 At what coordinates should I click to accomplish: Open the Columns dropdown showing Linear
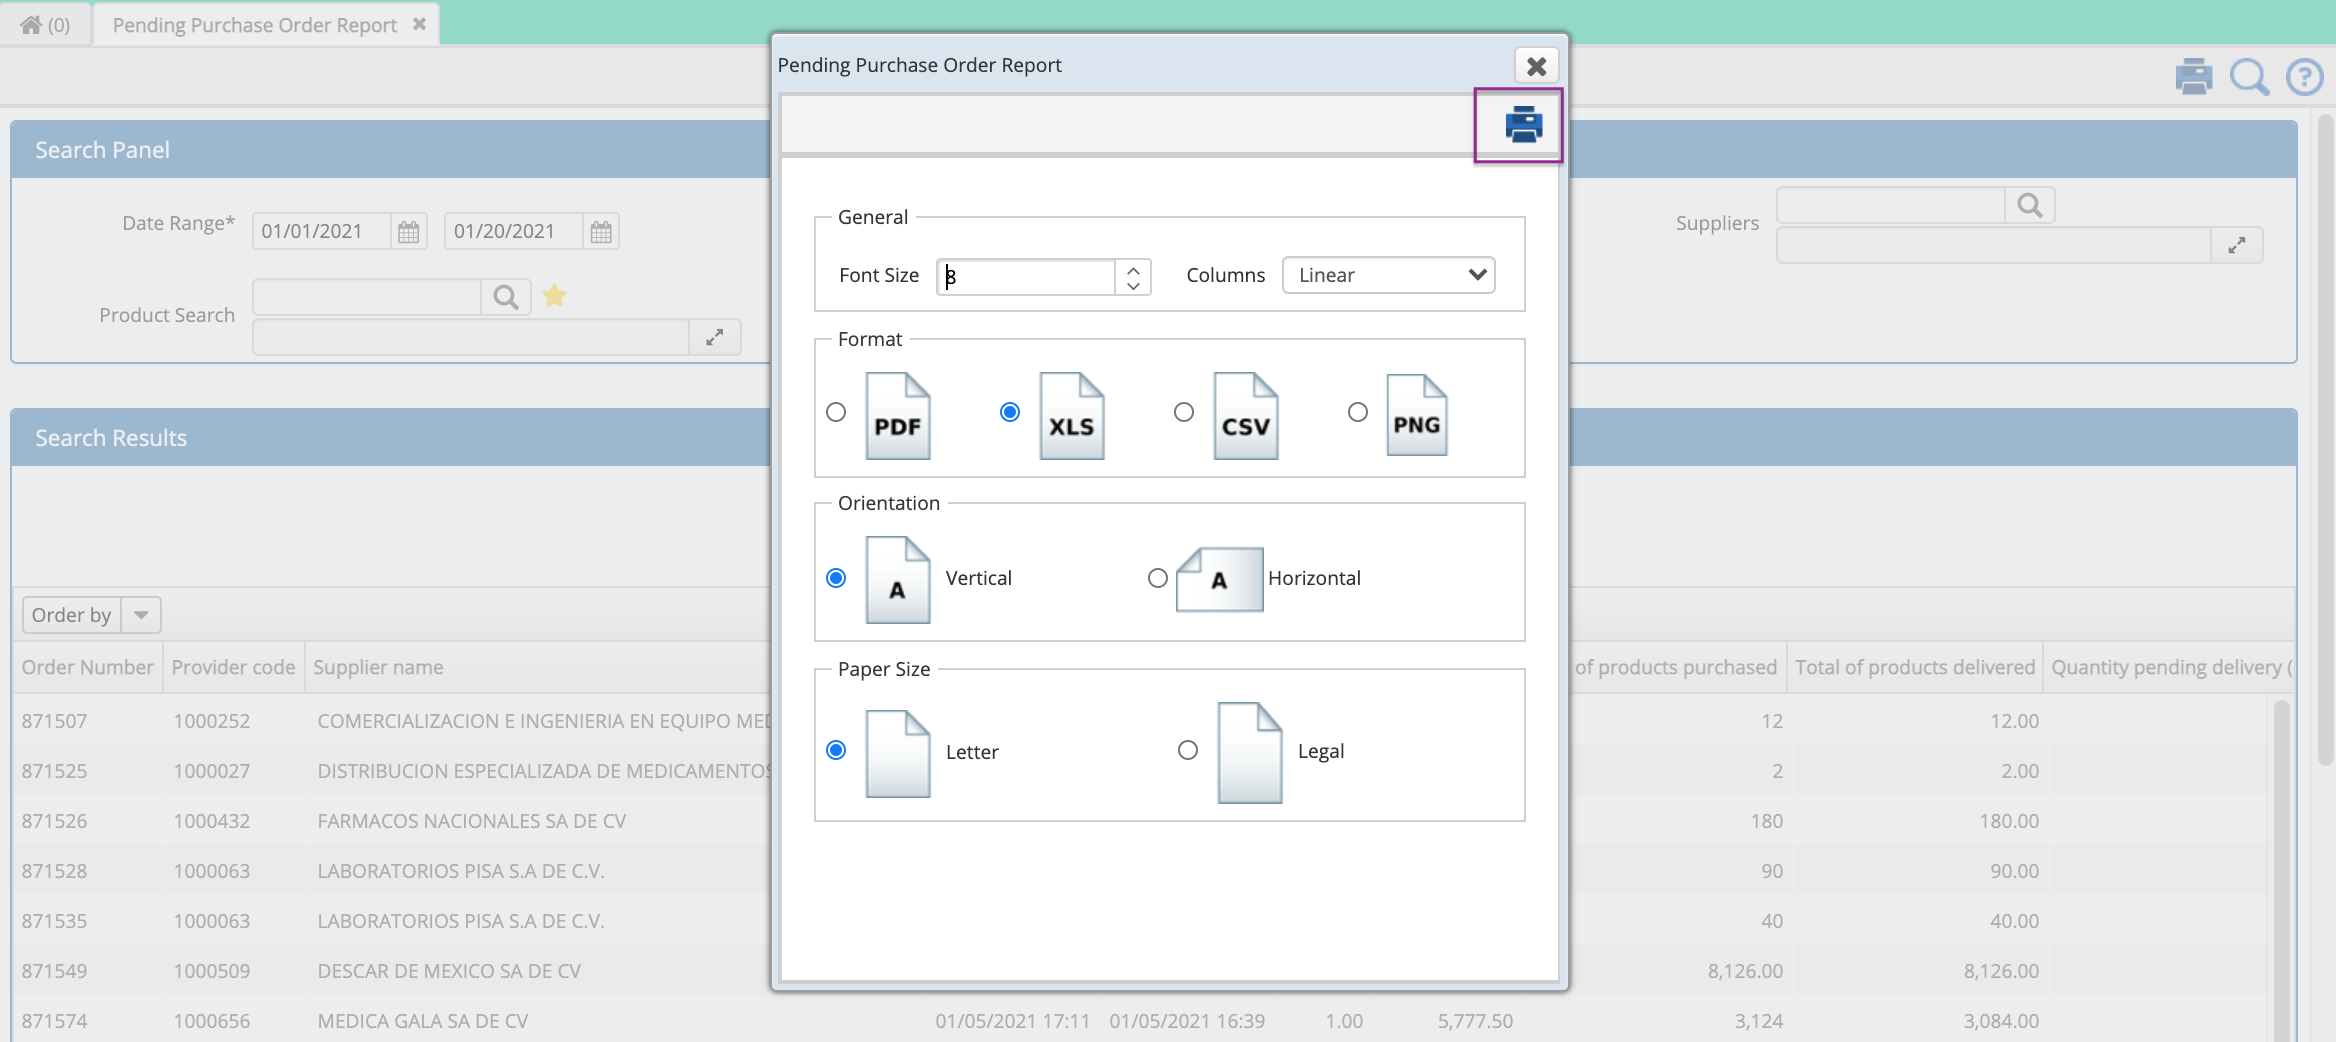(1388, 275)
